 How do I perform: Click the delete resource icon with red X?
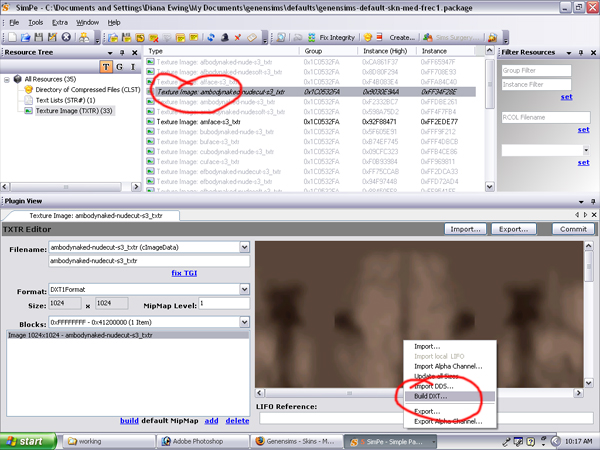(x=153, y=37)
